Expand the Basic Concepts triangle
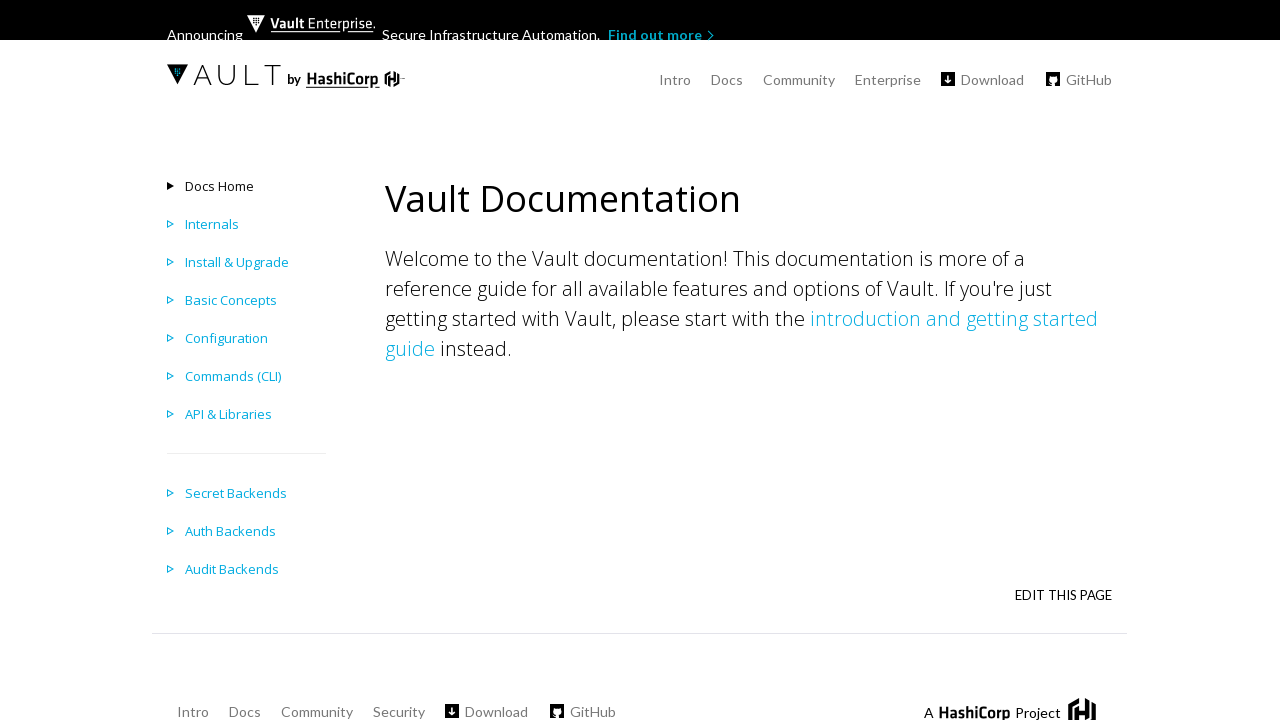1280x720 pixels. [x=170, y=300]
